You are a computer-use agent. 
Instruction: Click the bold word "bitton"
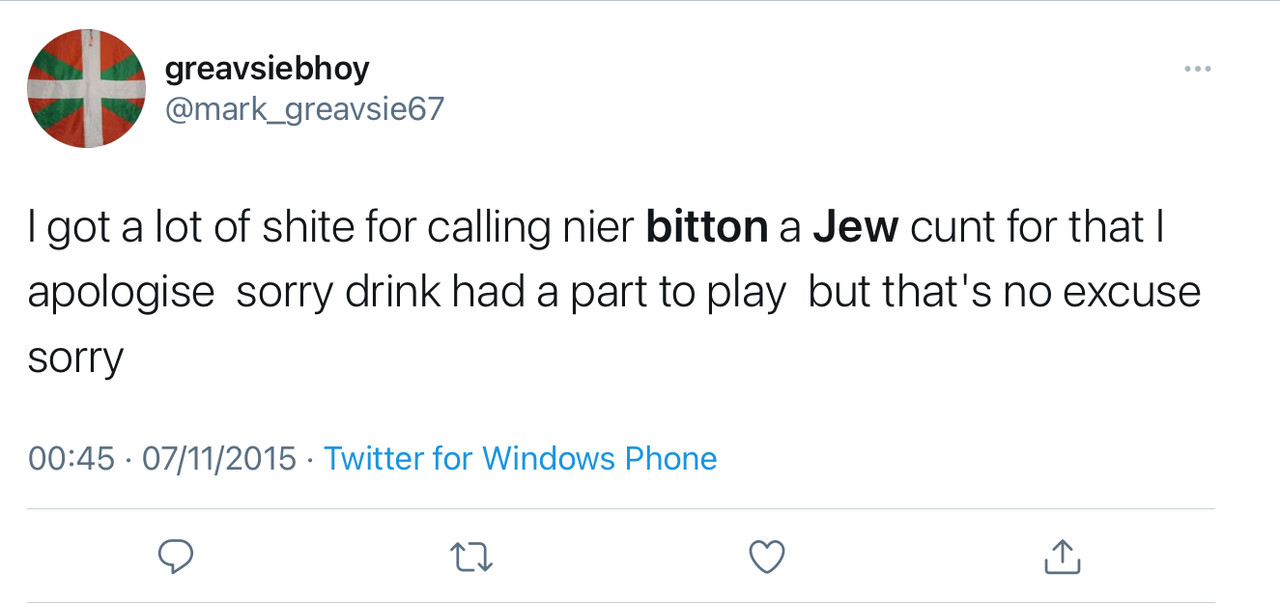(x=707, y=228)
